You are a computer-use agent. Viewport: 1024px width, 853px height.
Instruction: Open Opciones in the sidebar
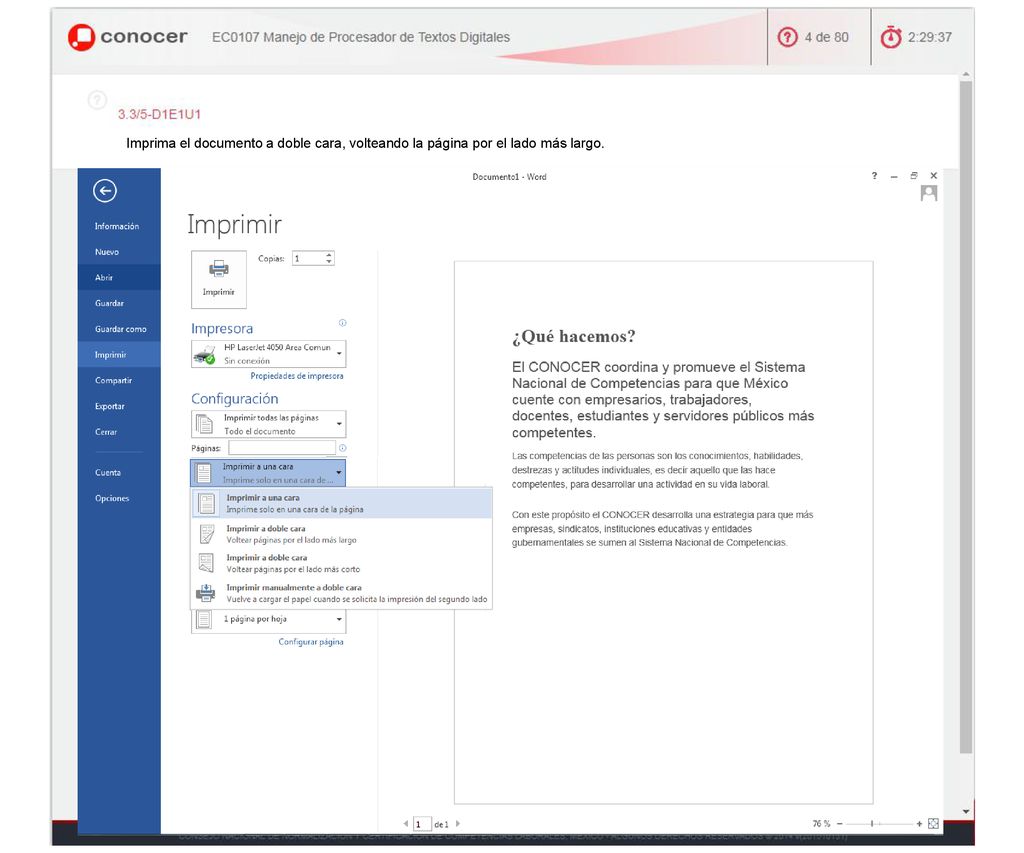tap(119, 498)
